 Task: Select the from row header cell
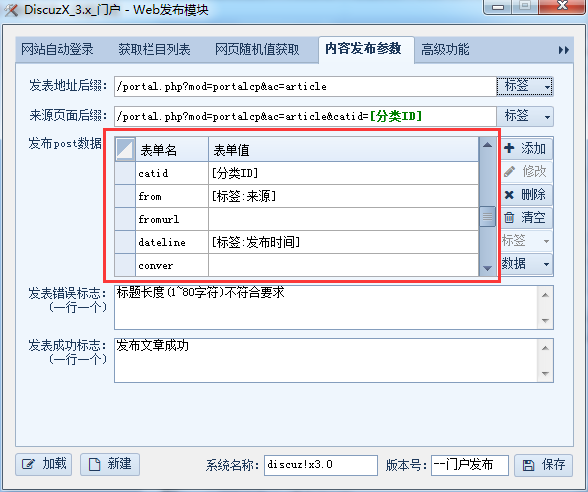point(125,196)
